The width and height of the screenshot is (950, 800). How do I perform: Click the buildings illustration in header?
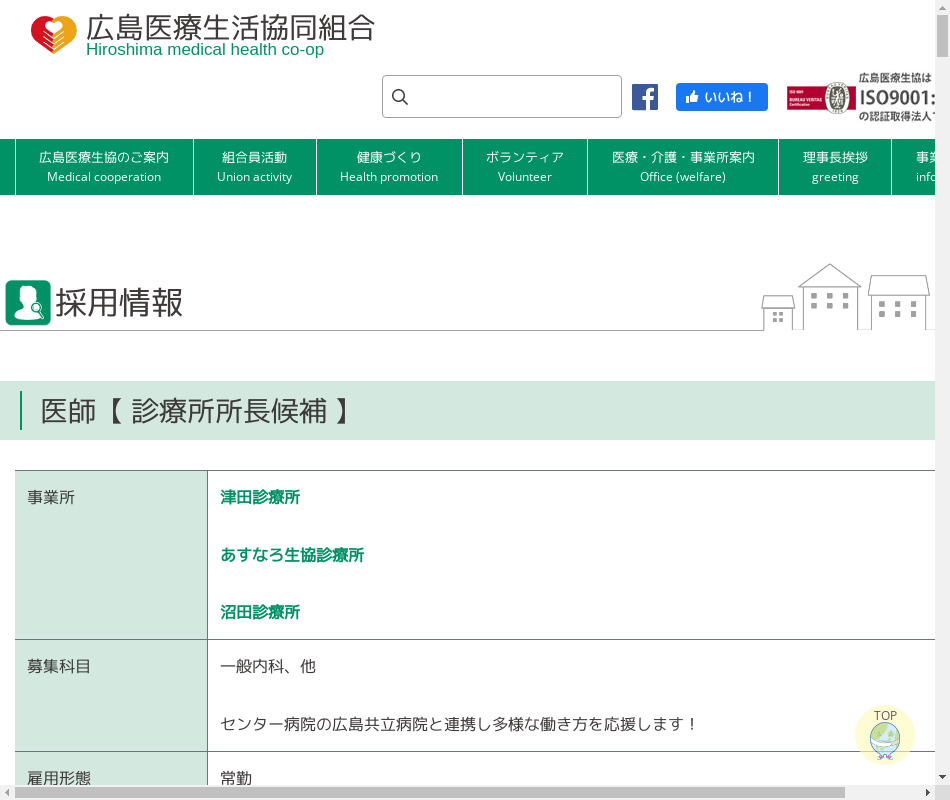click(x=846, y=298)
